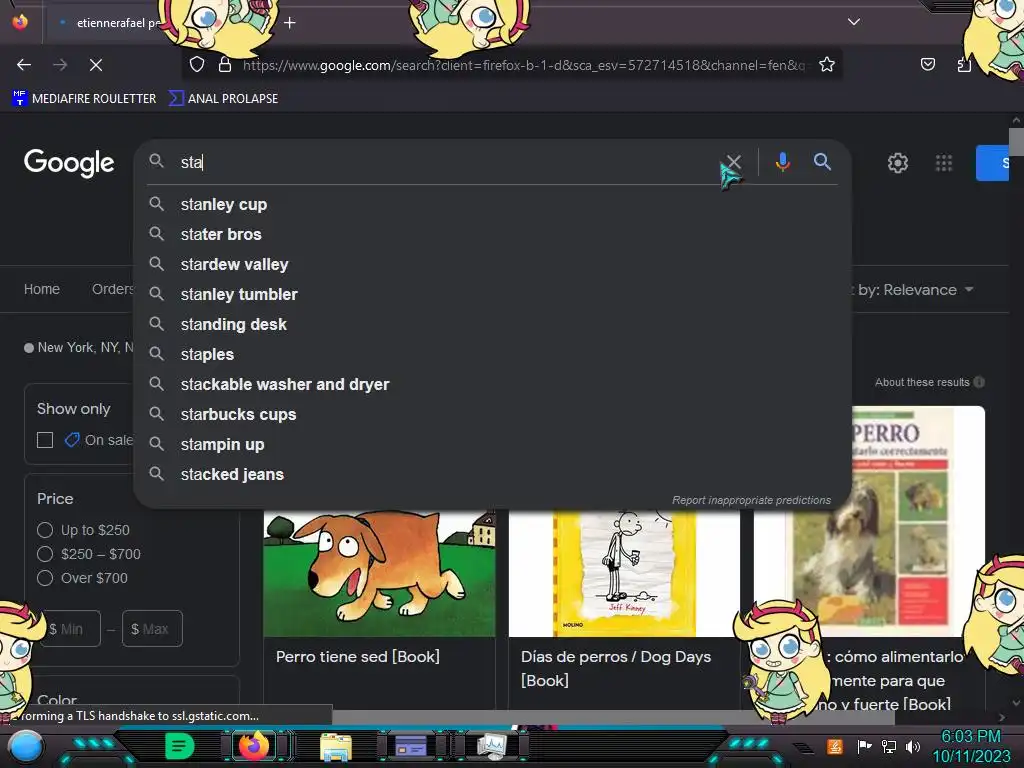Select 'starbucks cups' suggestion
This screenshot has height=768, width=1024.
point(492,415)
